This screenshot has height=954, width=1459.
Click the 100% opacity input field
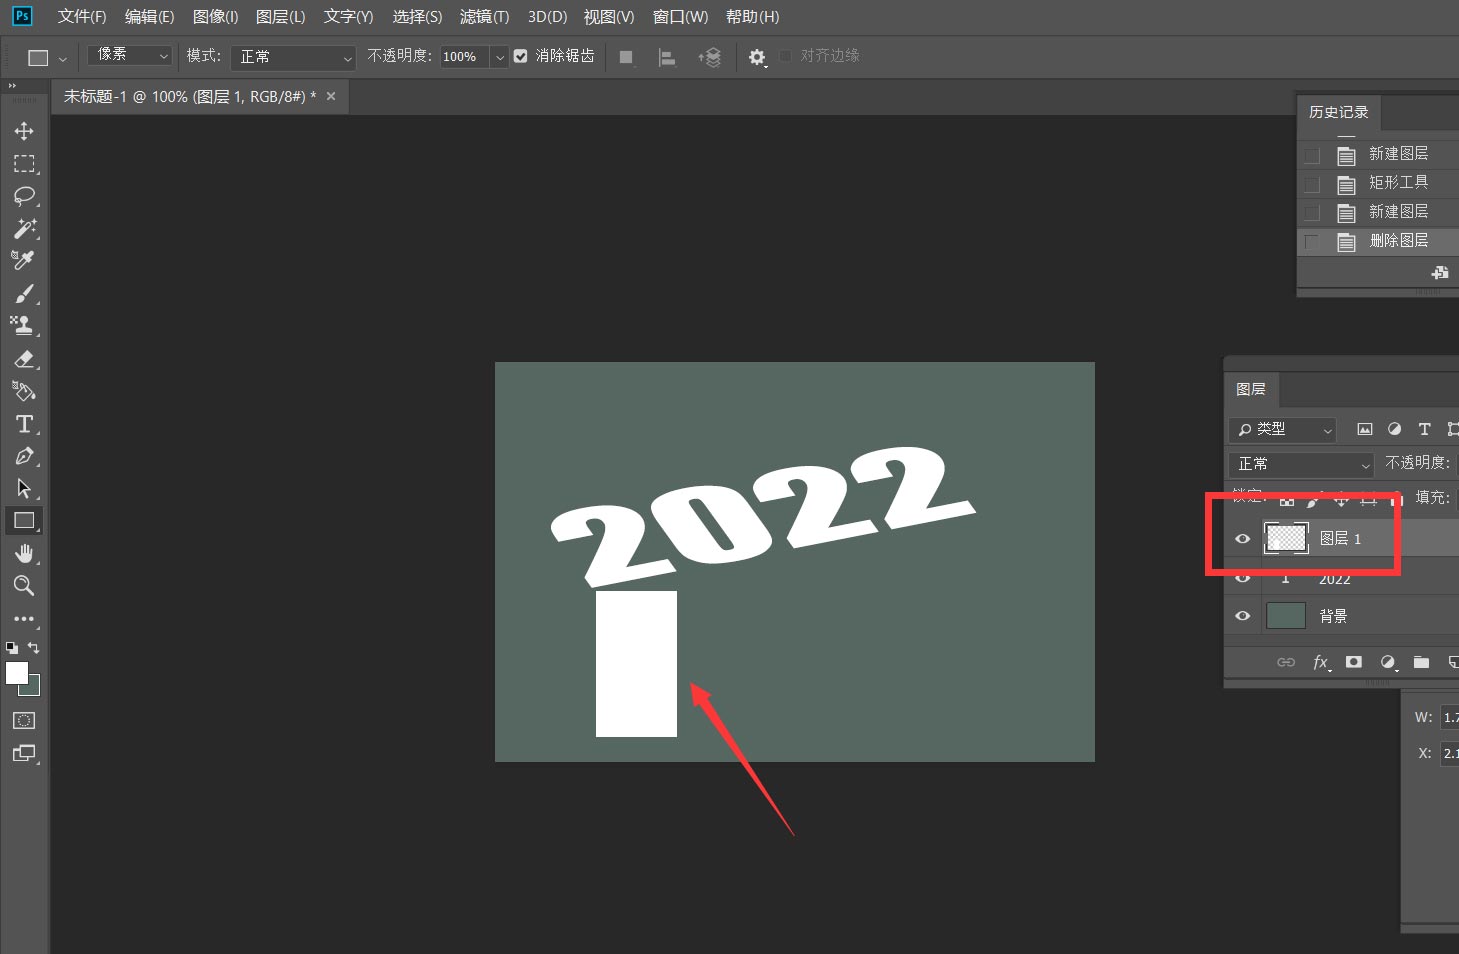464,57
